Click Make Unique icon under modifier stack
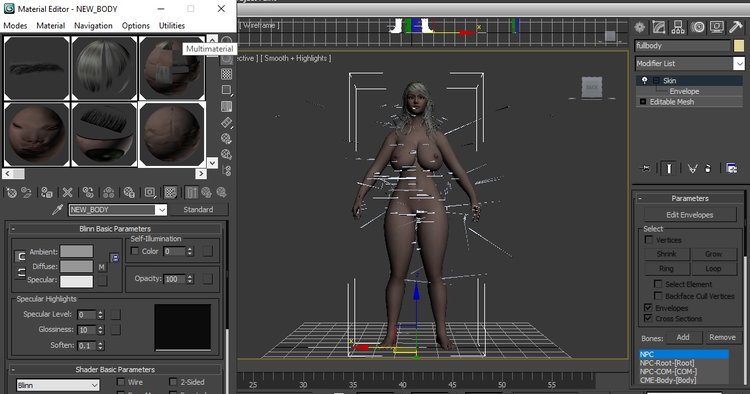This screenshot has width=750, height=394. tap(692, 168)
